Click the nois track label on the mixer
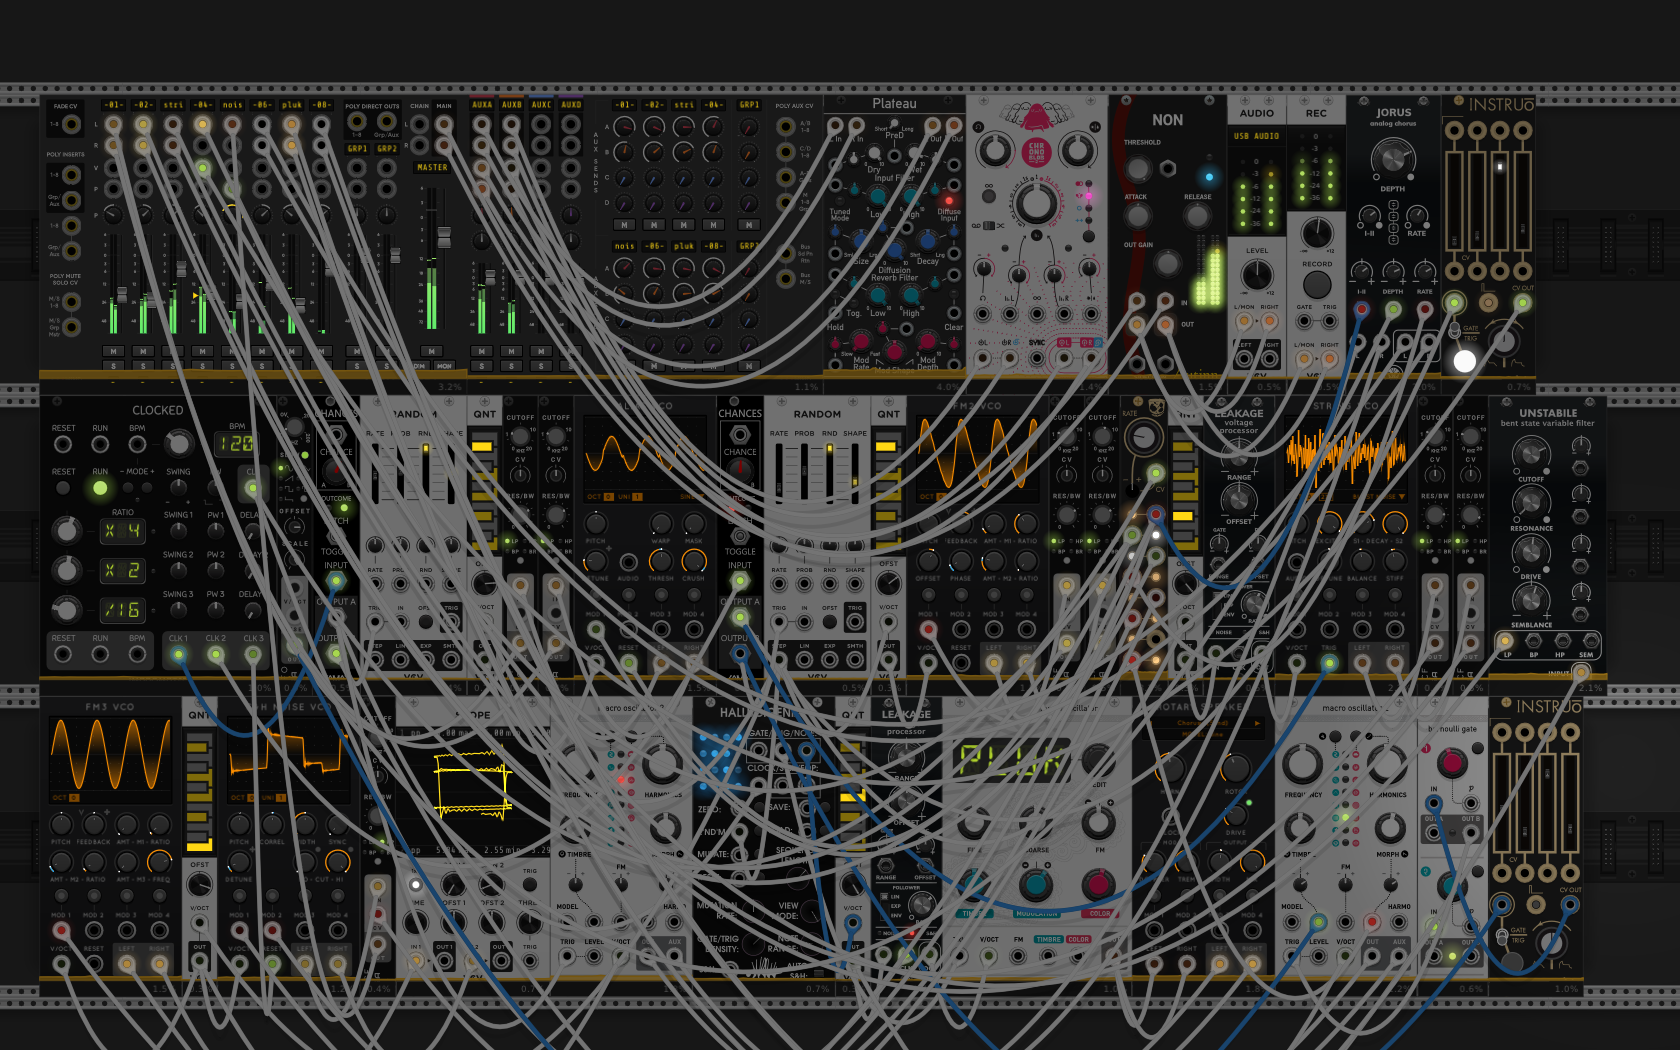 click(232, 104)
